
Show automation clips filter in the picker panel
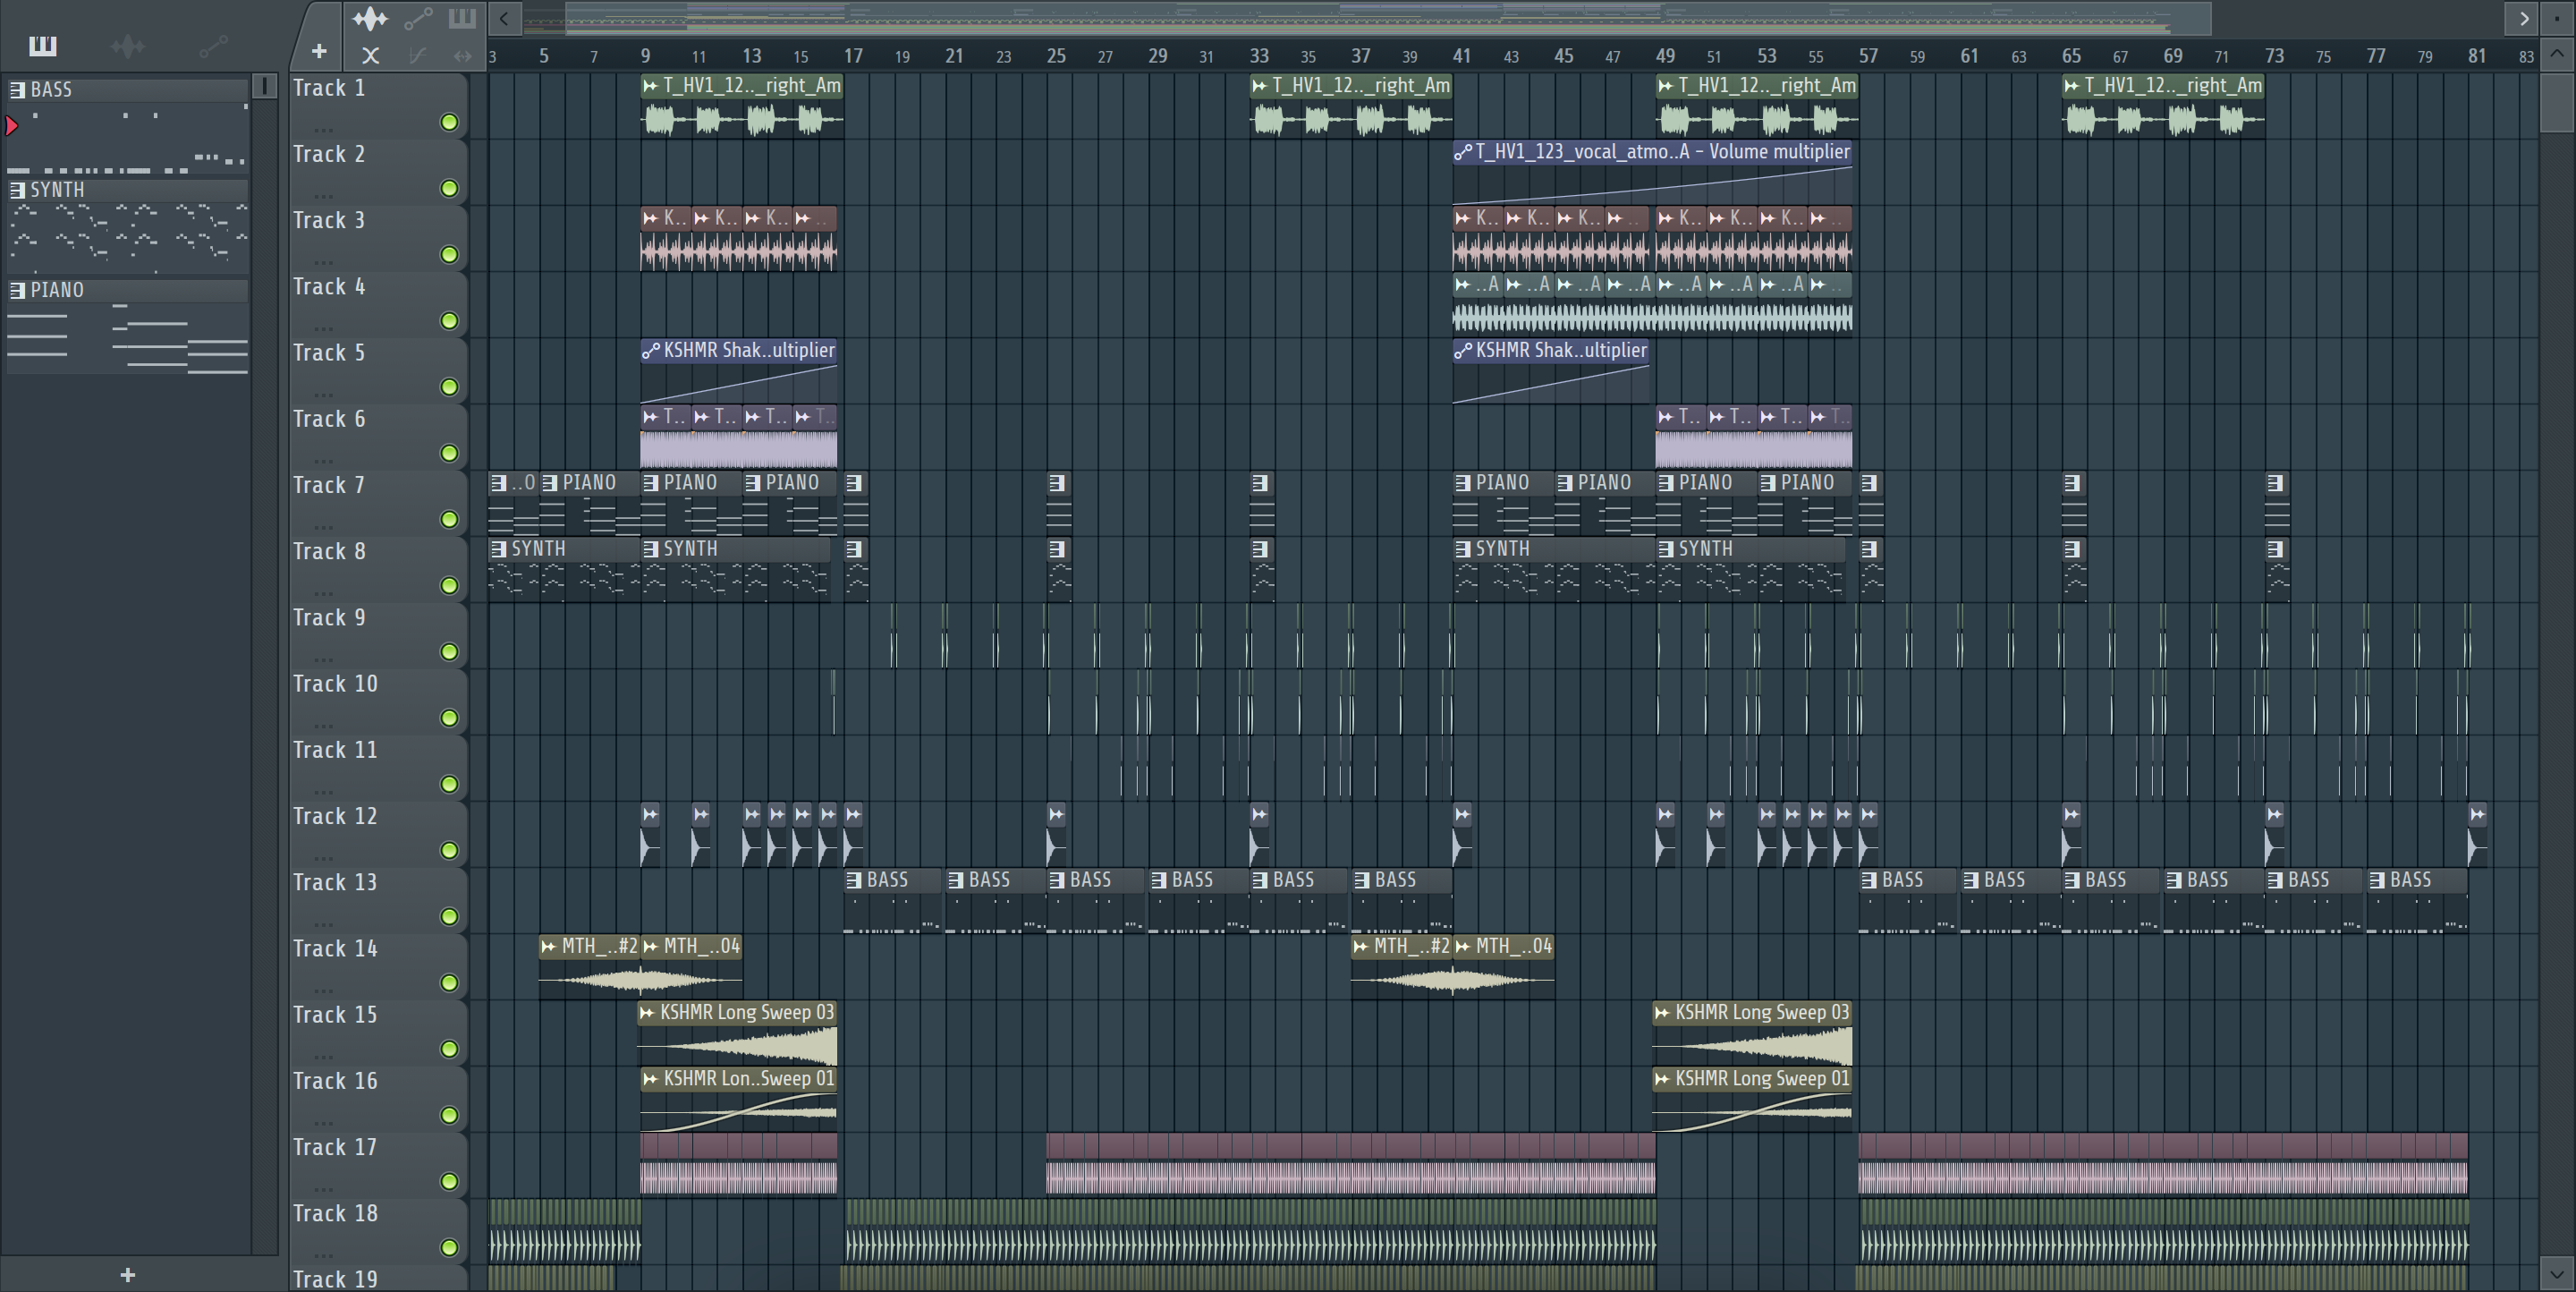pos(213,46)
